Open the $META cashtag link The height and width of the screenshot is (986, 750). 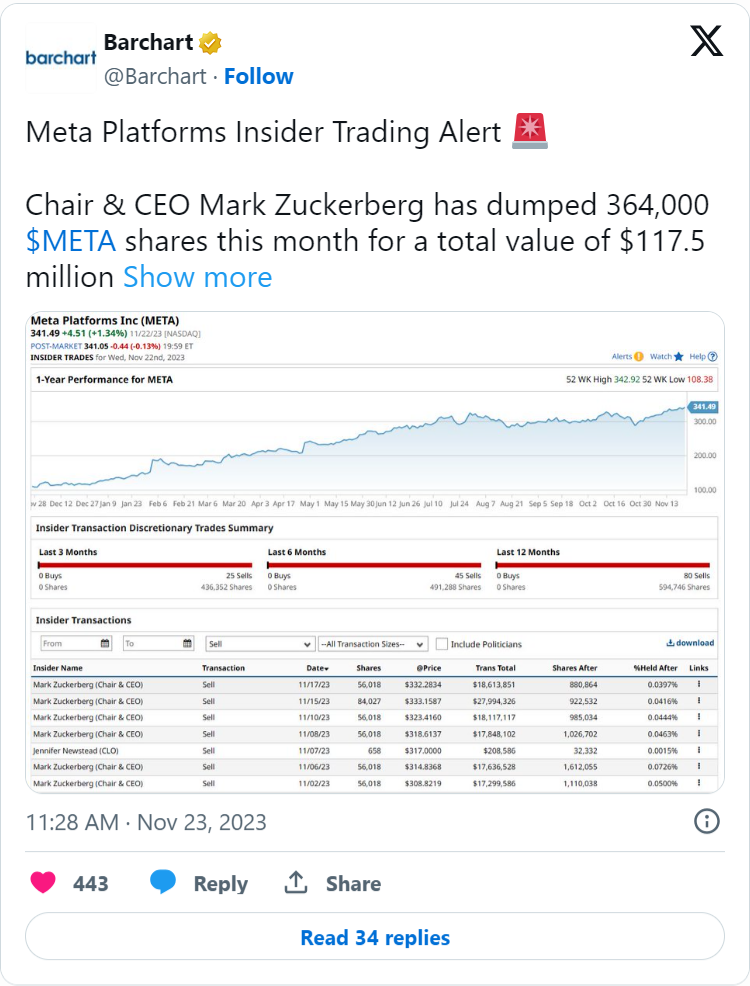[x=70, y=241]
